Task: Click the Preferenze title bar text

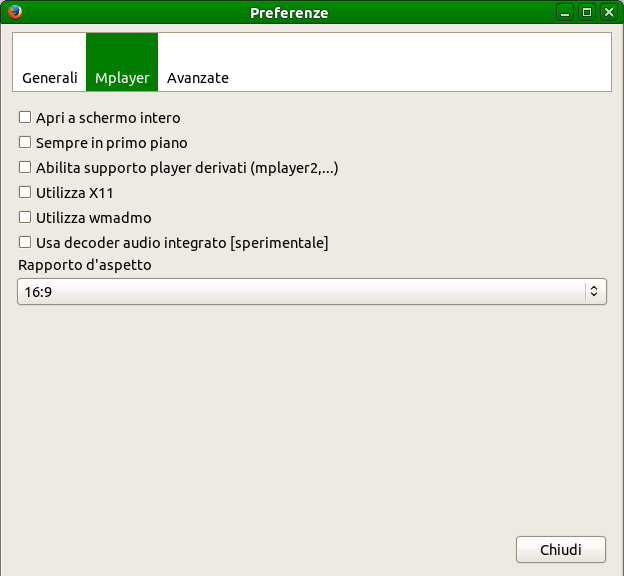Action: [x=289, y=13]
